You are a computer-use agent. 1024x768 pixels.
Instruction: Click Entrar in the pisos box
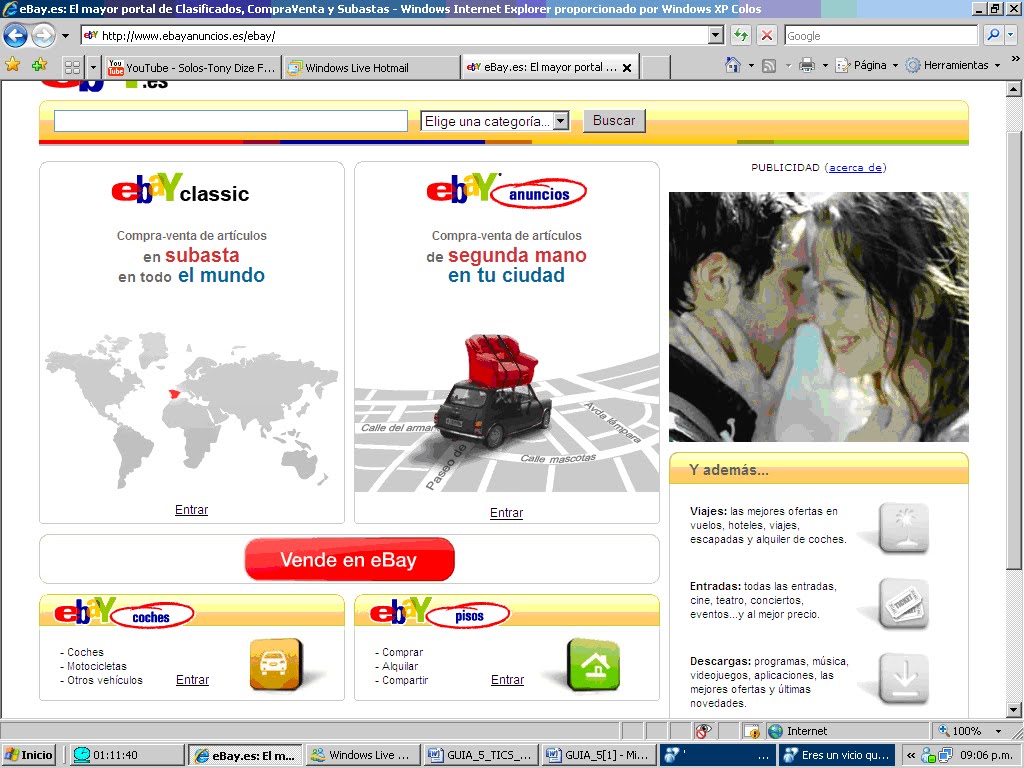pos(507,680)
